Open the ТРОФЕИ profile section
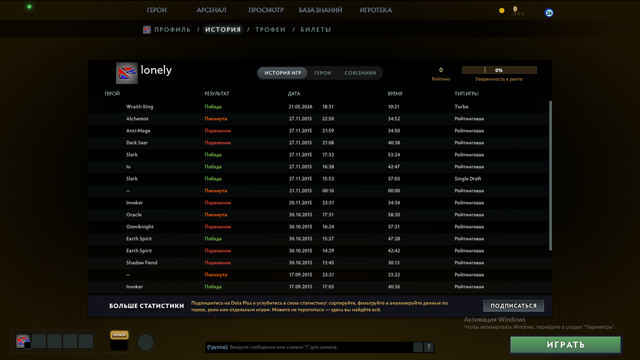 click(270, 30)
